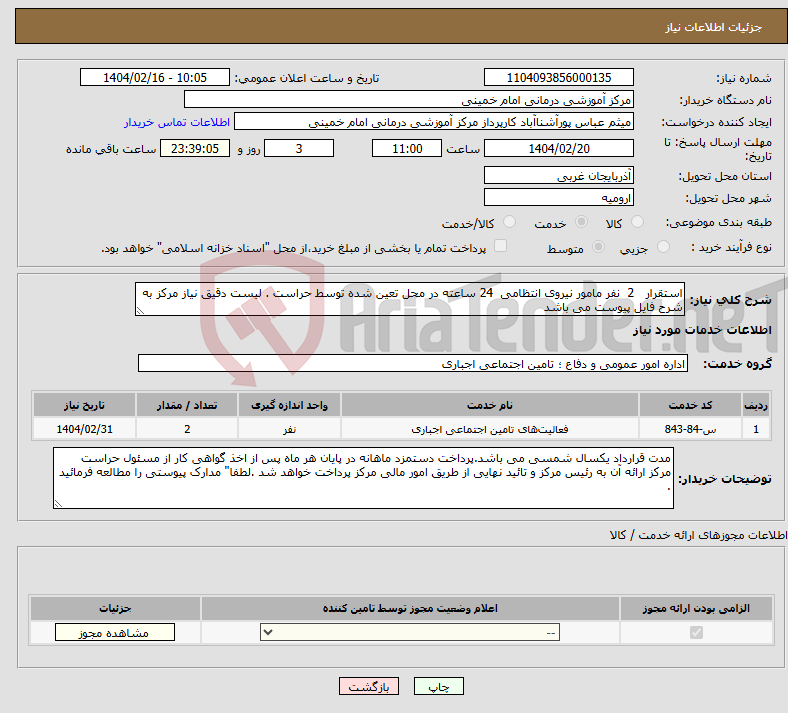Click the واحد اندازه گیری column header
The height and width of the screenshot is (713, 788).
[x=289, y=405]
